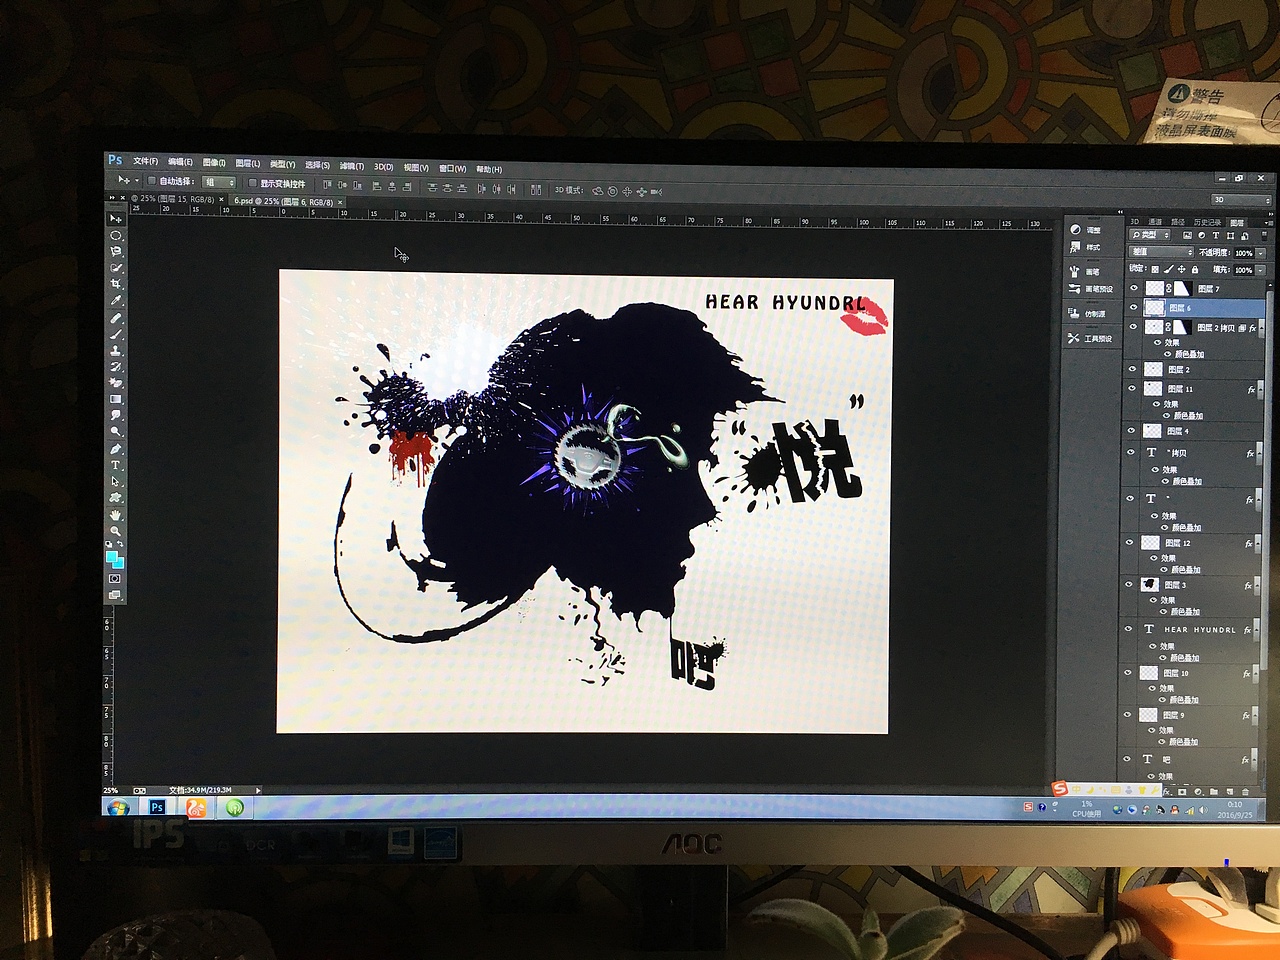Select the Elliptical Marquee tool

pos(116,235)
